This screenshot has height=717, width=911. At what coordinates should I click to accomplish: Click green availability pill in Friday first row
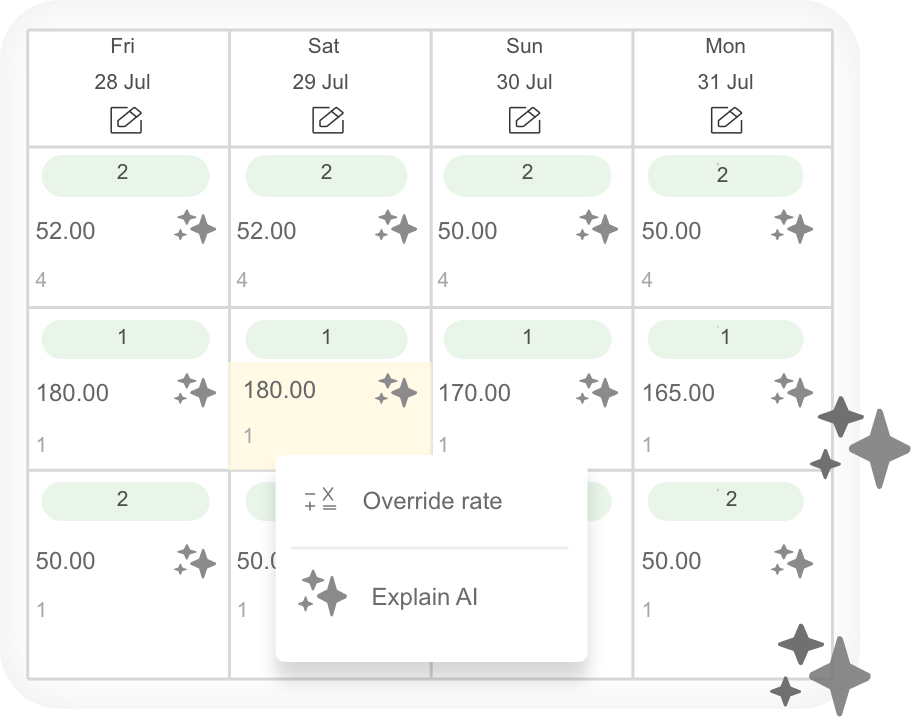pos(125,175)
